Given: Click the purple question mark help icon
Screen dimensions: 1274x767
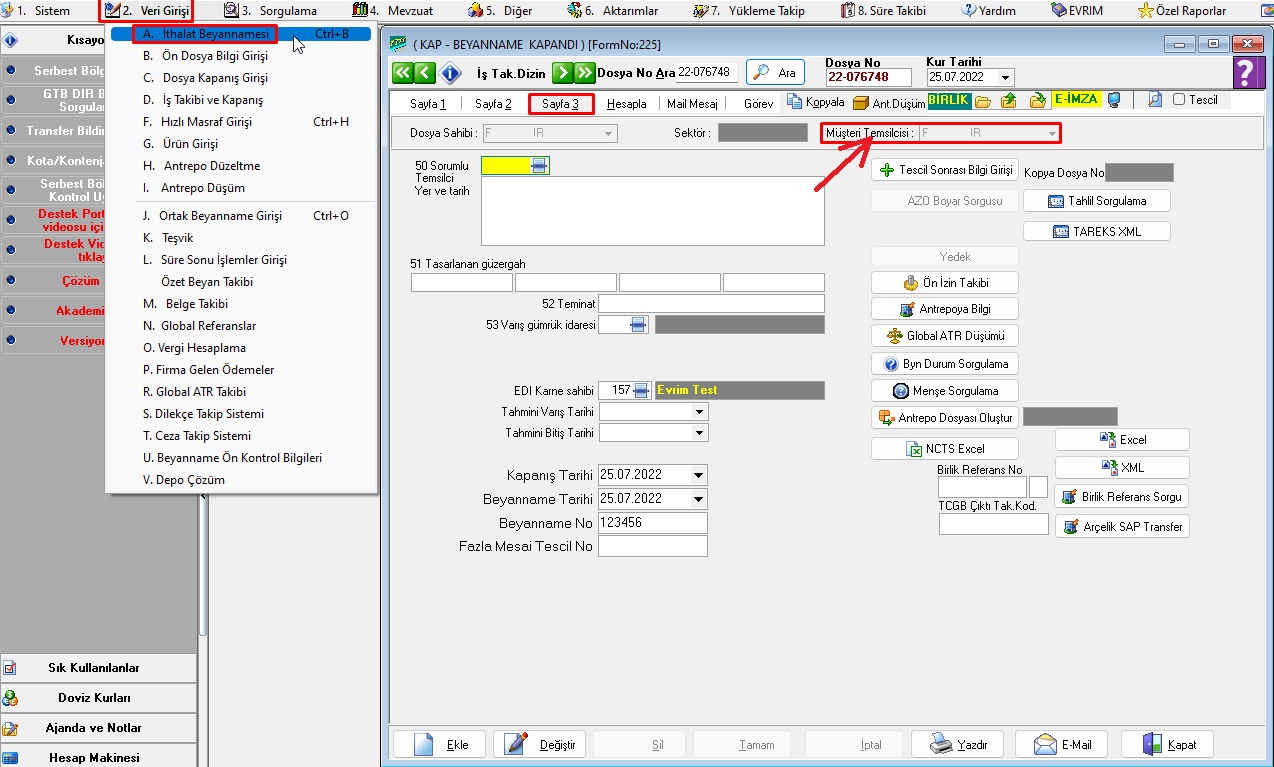Looking at the screenshot, I should (x=1245, y=73).
